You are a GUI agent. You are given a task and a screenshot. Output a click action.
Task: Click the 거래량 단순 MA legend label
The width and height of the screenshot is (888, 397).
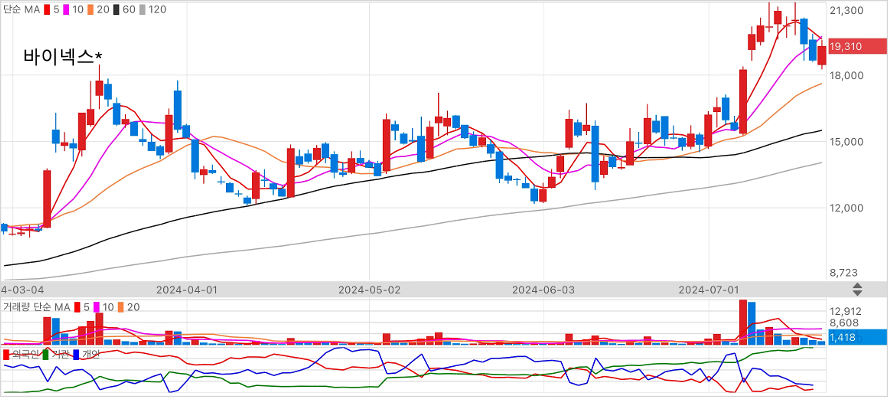click(x=37, y=307)
